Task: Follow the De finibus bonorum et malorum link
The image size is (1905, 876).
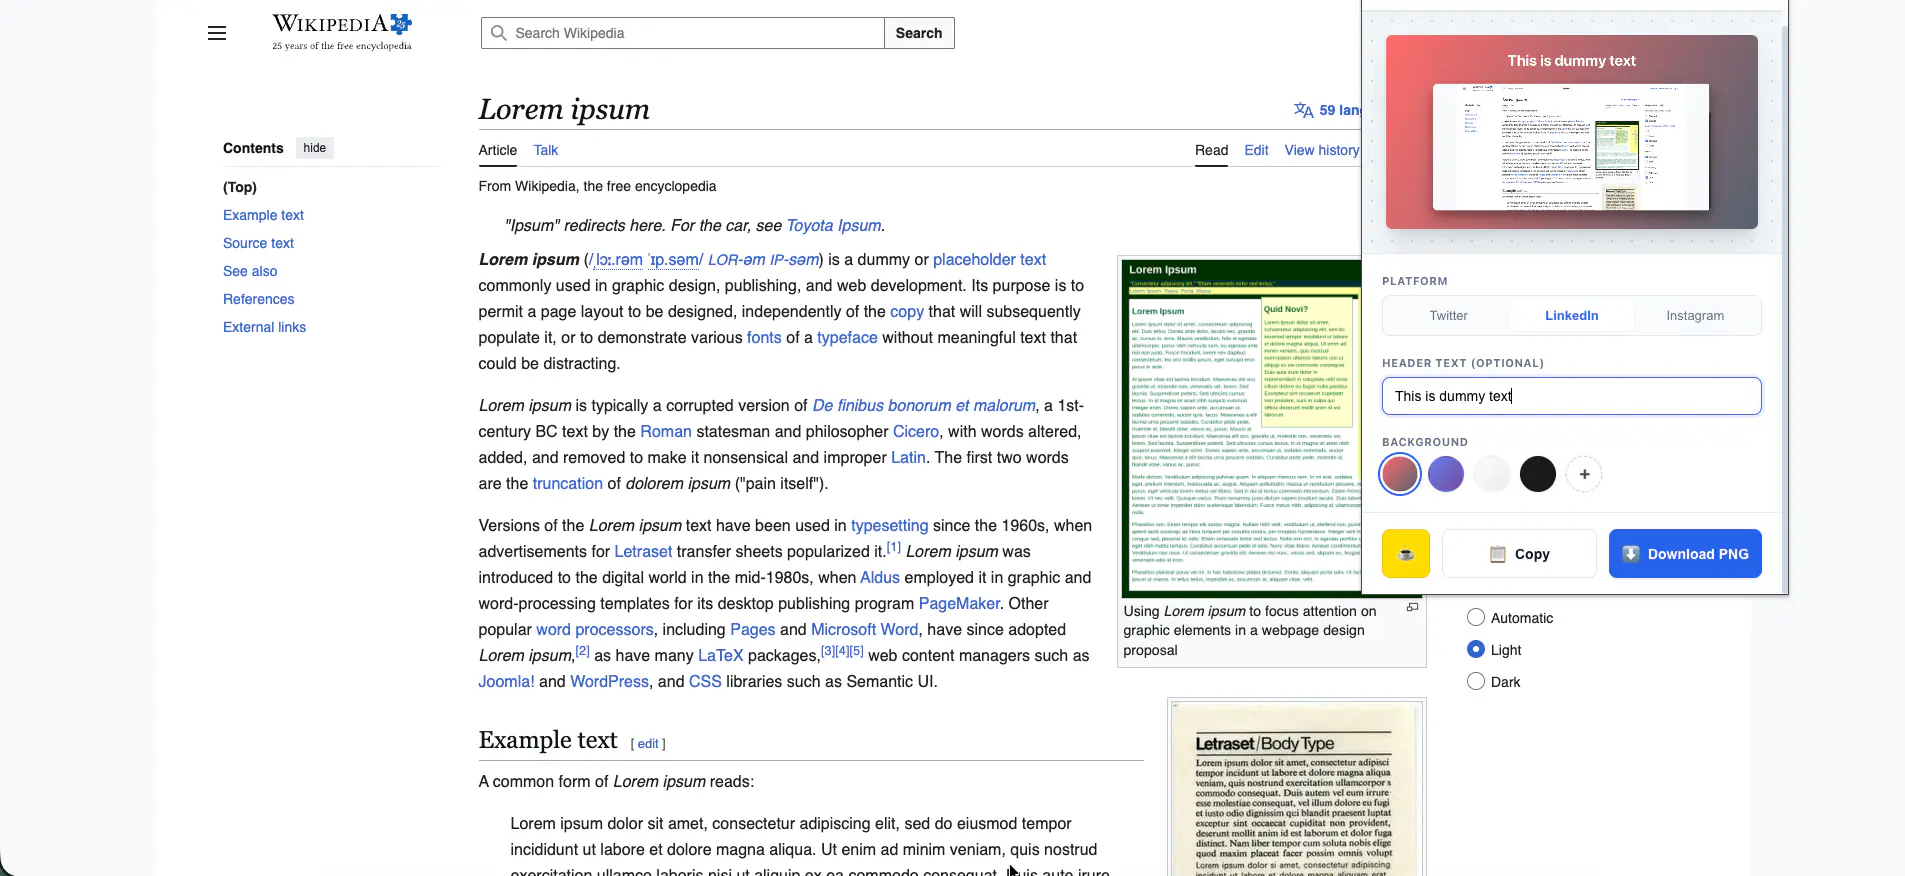Action: coord(923,406)
